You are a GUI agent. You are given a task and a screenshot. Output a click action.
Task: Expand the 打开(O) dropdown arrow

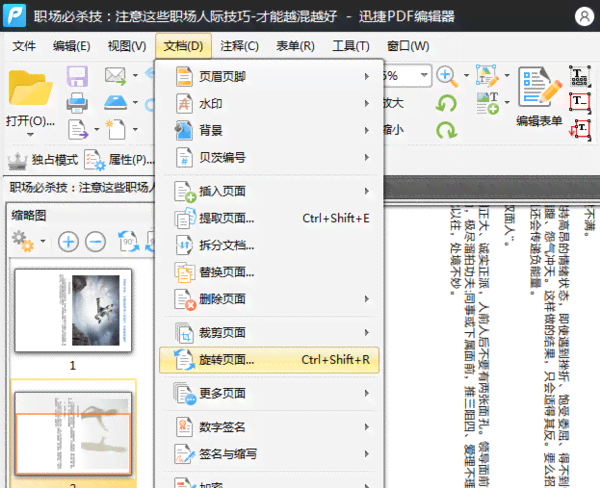click(x=30, y=135)
